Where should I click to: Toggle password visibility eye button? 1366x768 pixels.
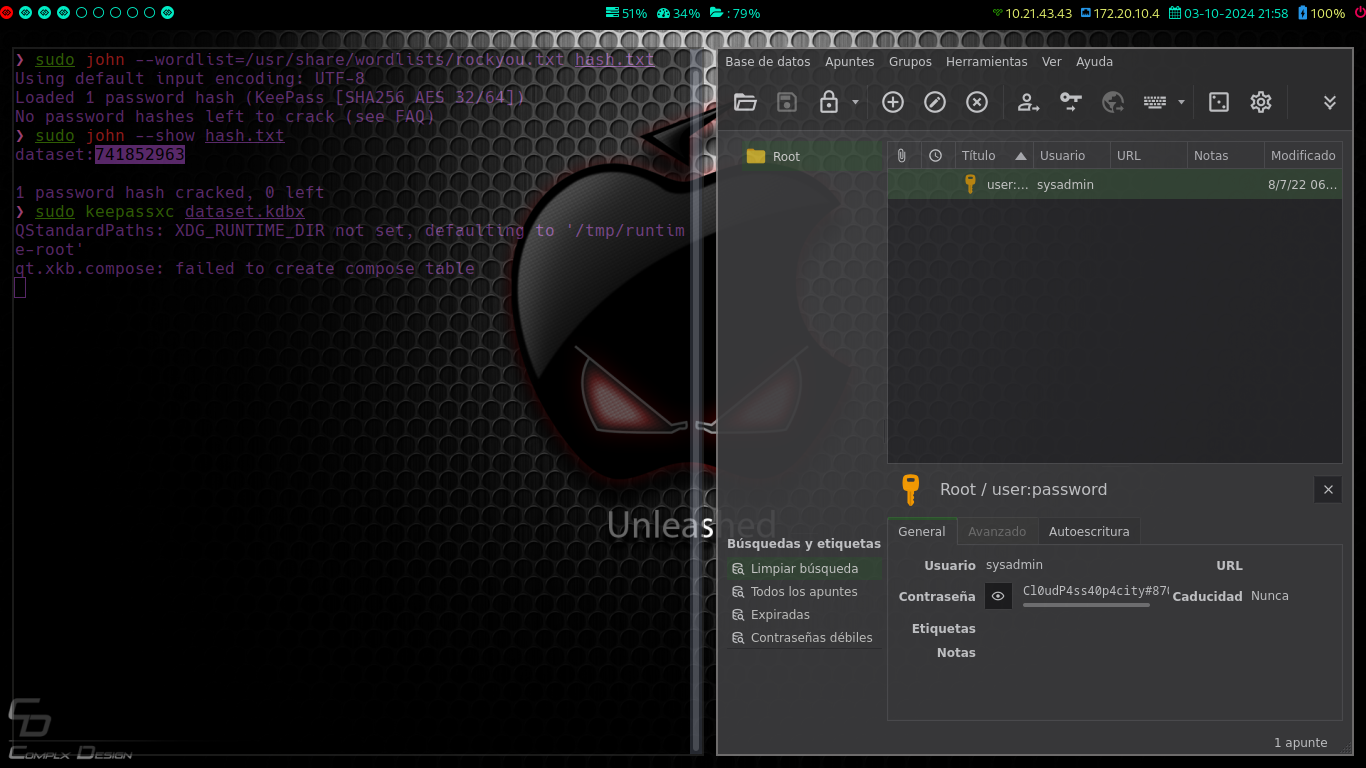[998, 596]
